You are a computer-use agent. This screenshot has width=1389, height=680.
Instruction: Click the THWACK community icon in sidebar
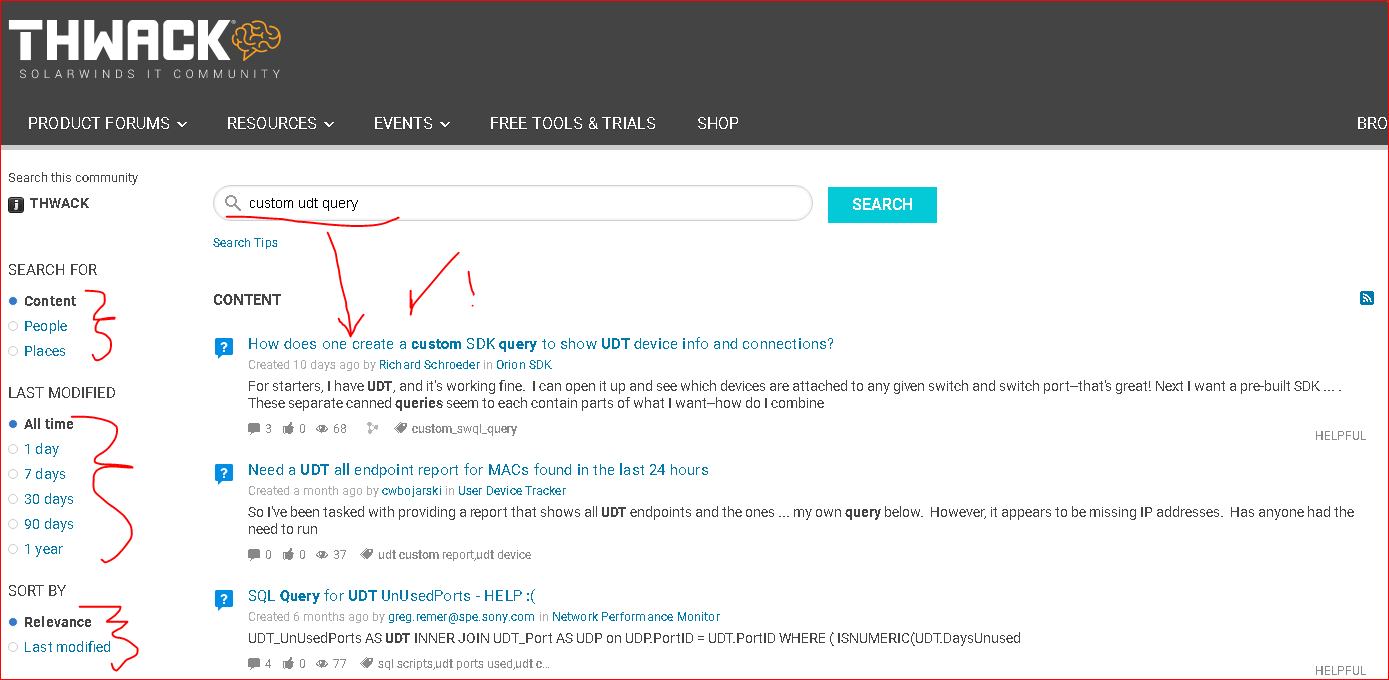[16, 204]
